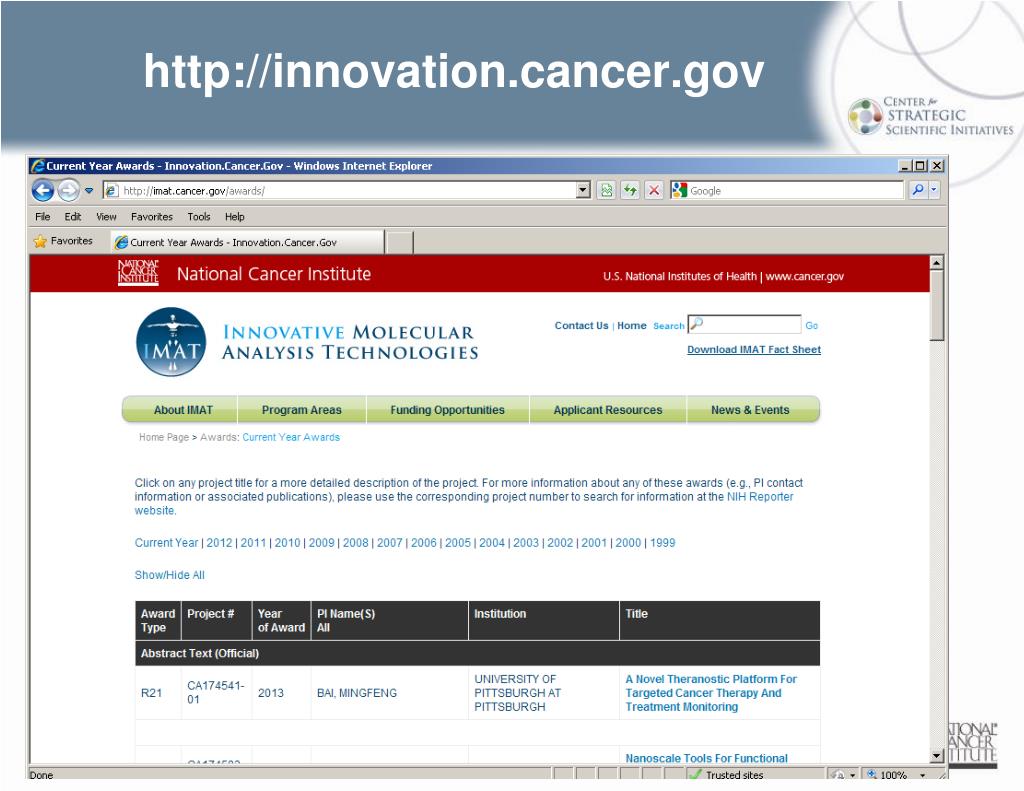Open Download IMAT Fact Sheet link

pyautogui.click(x=754, y=349)
